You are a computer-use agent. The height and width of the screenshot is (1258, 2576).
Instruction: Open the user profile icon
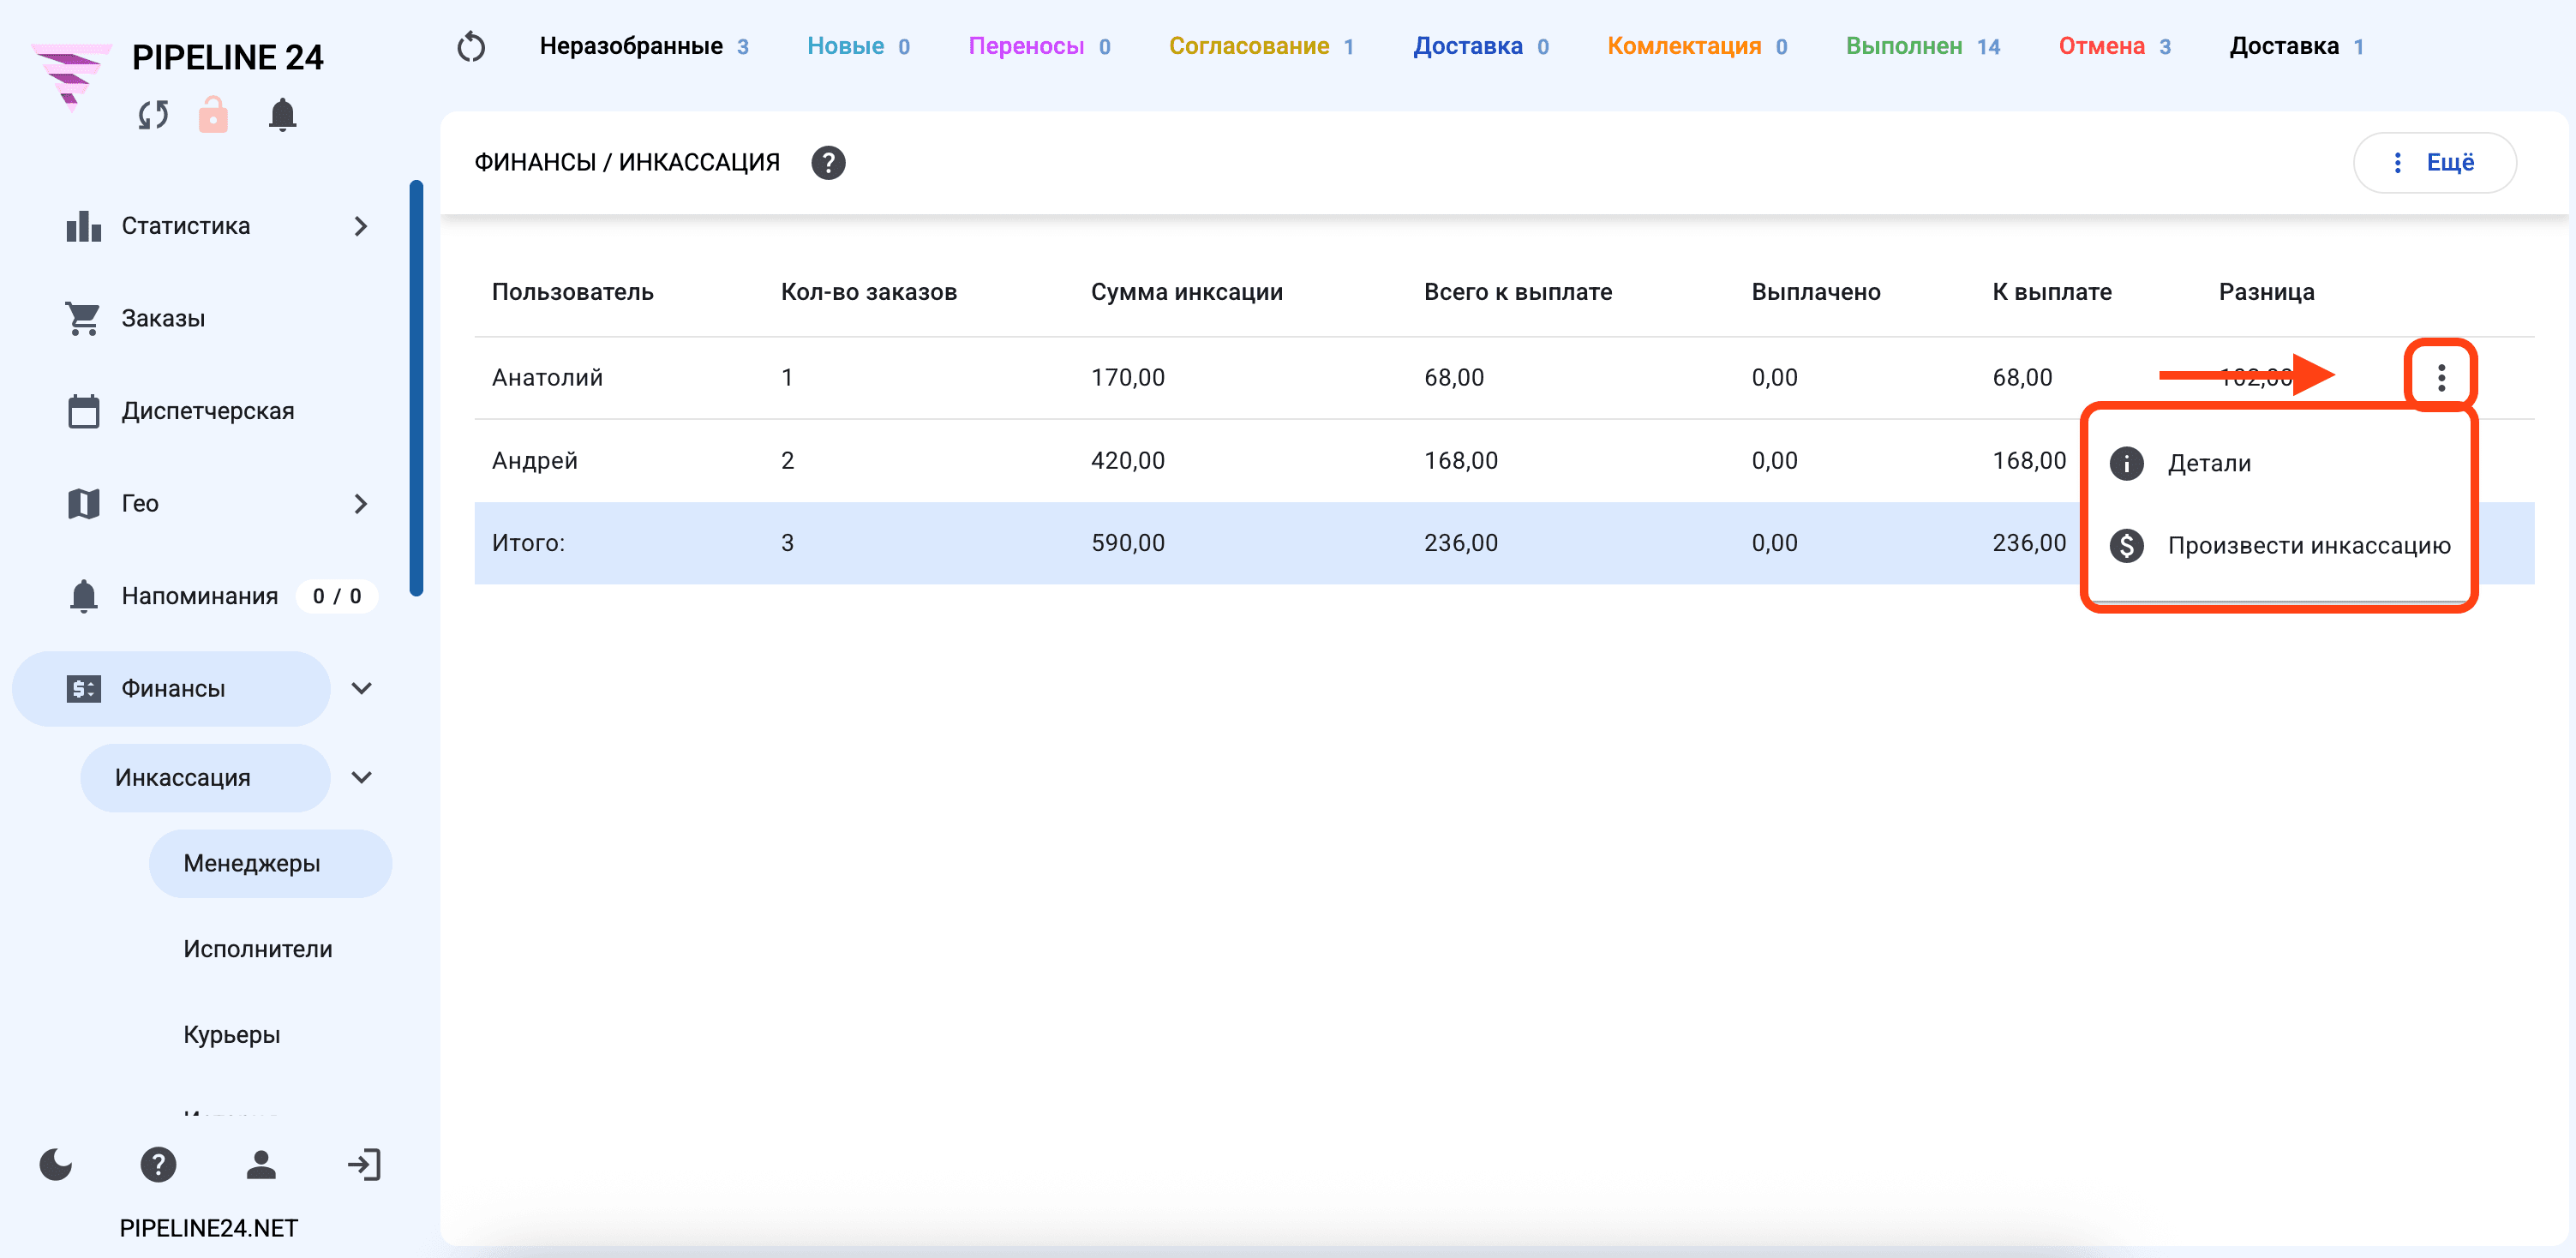(261, 1164)
